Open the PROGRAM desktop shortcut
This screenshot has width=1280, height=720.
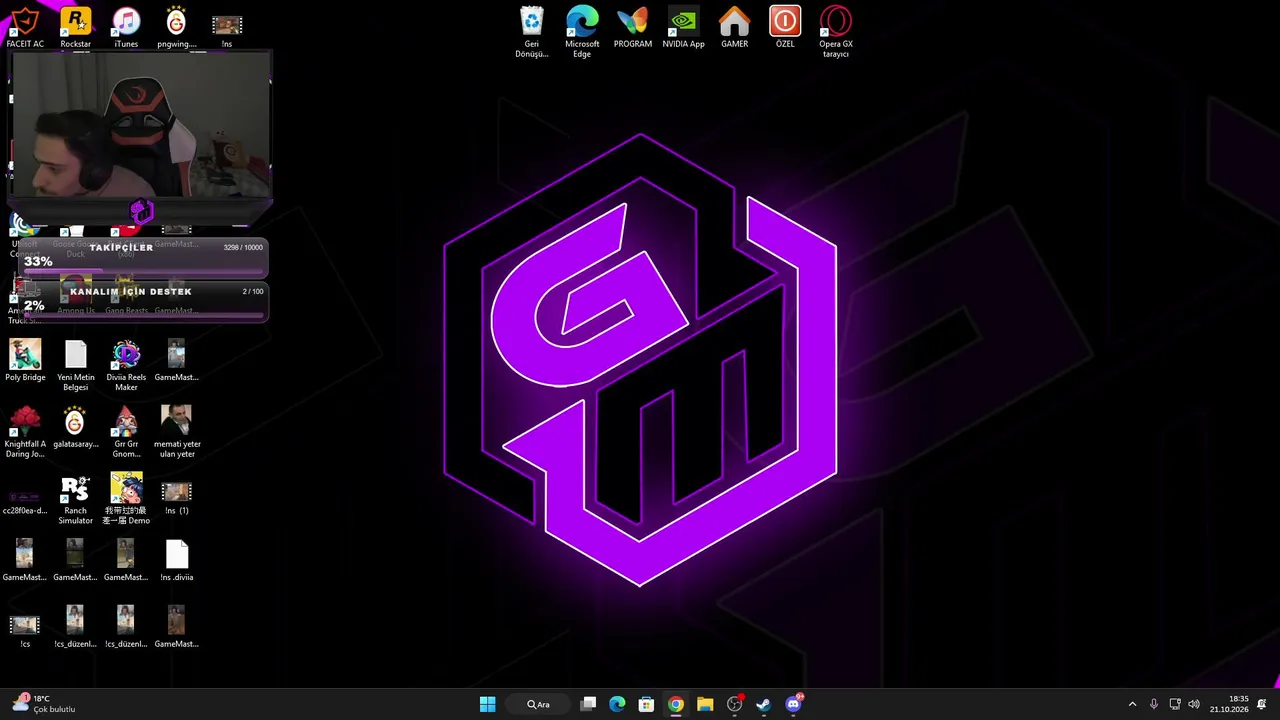click(x=633, y=28)
